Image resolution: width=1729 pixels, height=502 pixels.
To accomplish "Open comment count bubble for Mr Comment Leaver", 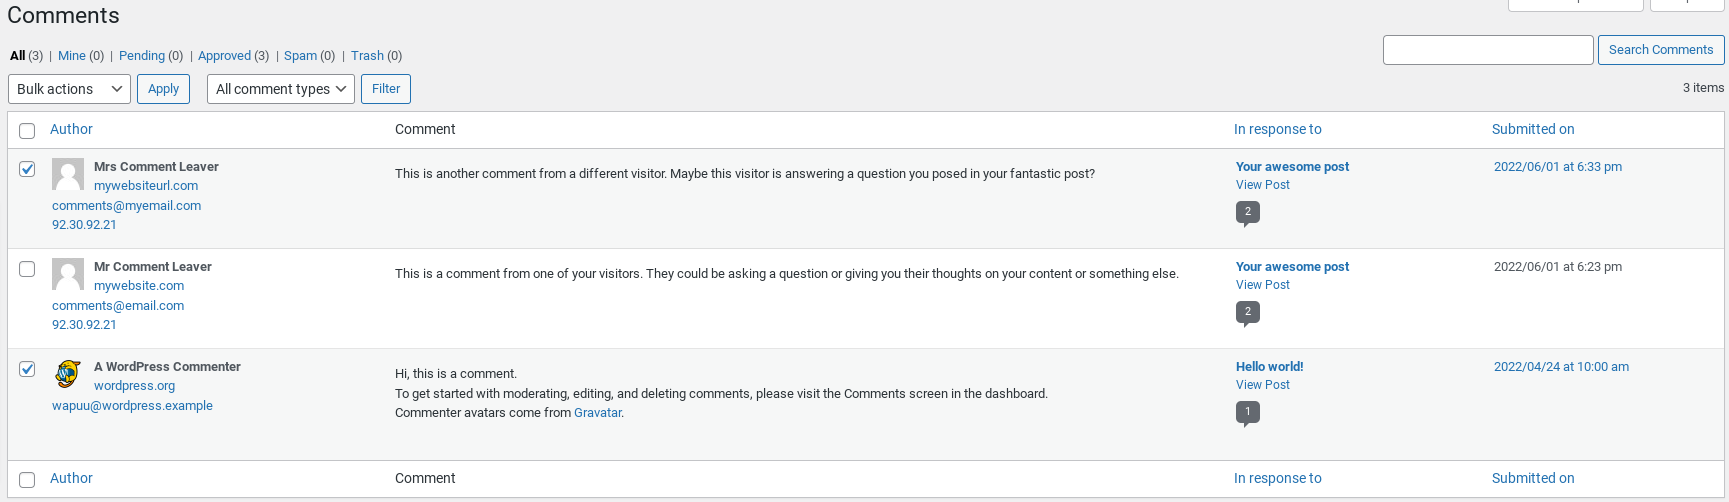I will (x=1247, y=312).
